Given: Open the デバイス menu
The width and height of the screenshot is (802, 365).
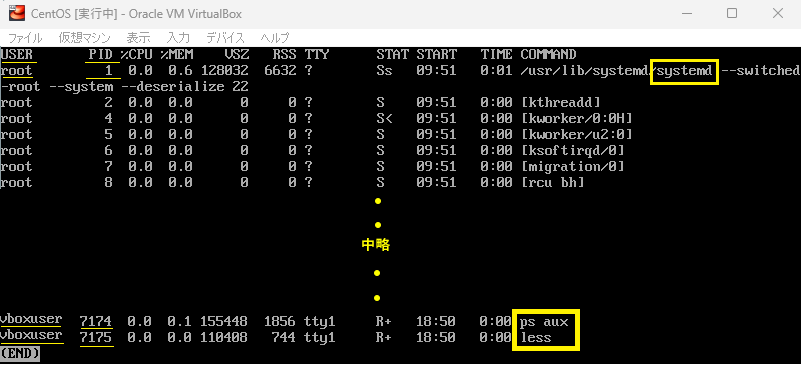Looking at the screenshot, I should [x=226, y=38].
